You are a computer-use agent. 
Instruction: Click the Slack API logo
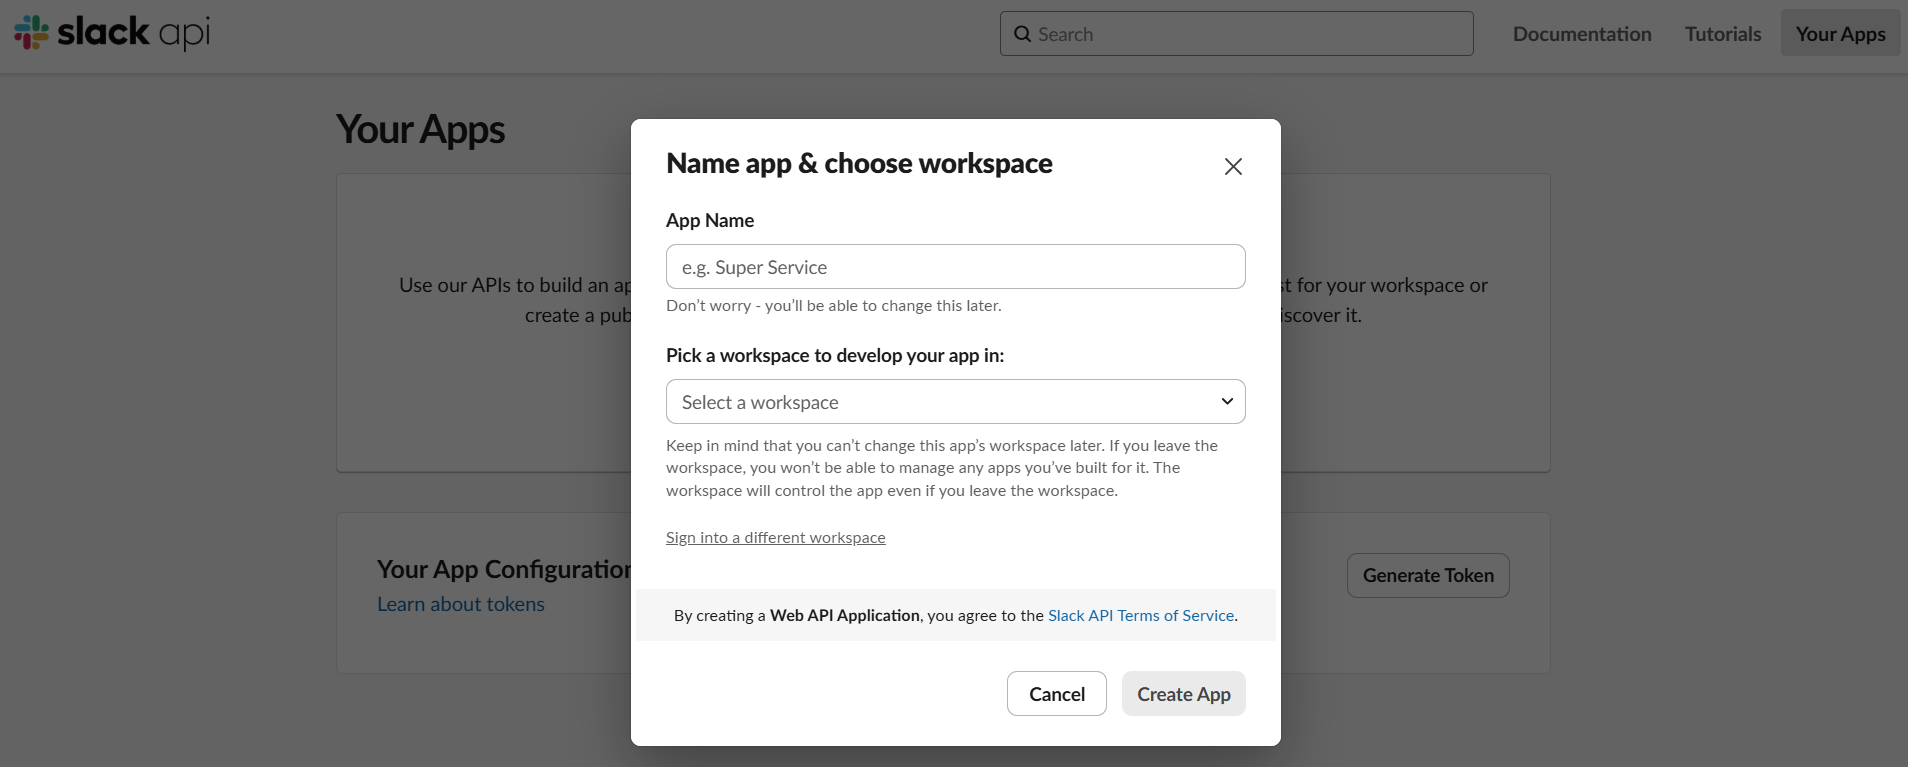tap(112, 33)
